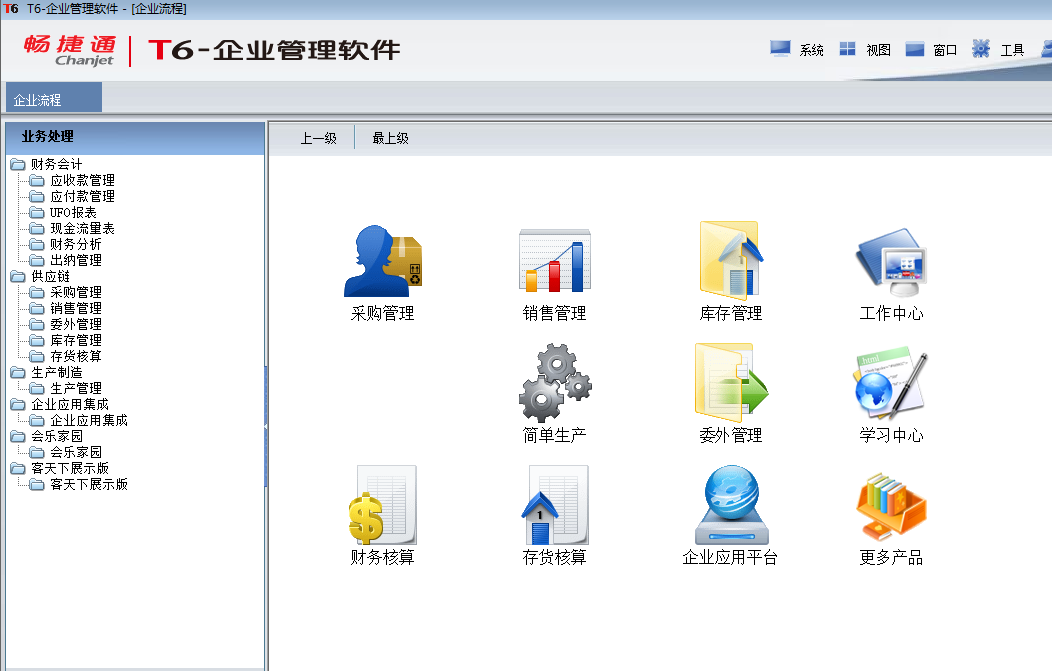This screenshot has height=671, width=1052.
Task: Click the T6 application icon in title bar
Action: (11, 9)
